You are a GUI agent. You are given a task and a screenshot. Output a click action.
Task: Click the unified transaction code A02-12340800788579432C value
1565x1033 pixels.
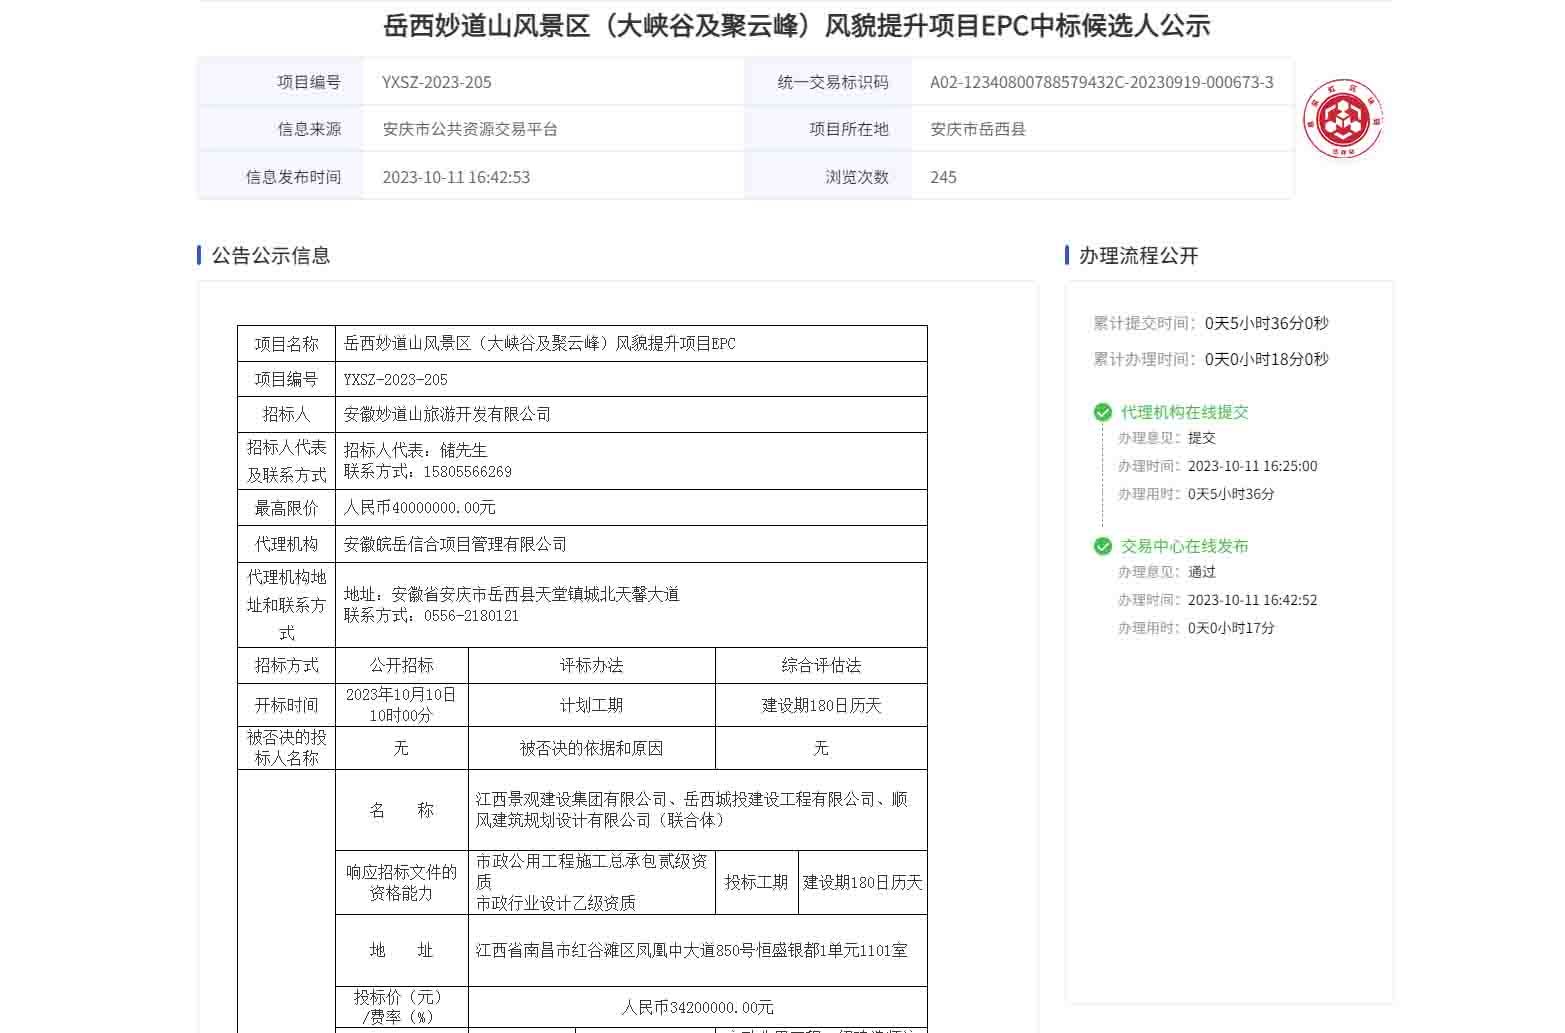[x=1101, y=82]
